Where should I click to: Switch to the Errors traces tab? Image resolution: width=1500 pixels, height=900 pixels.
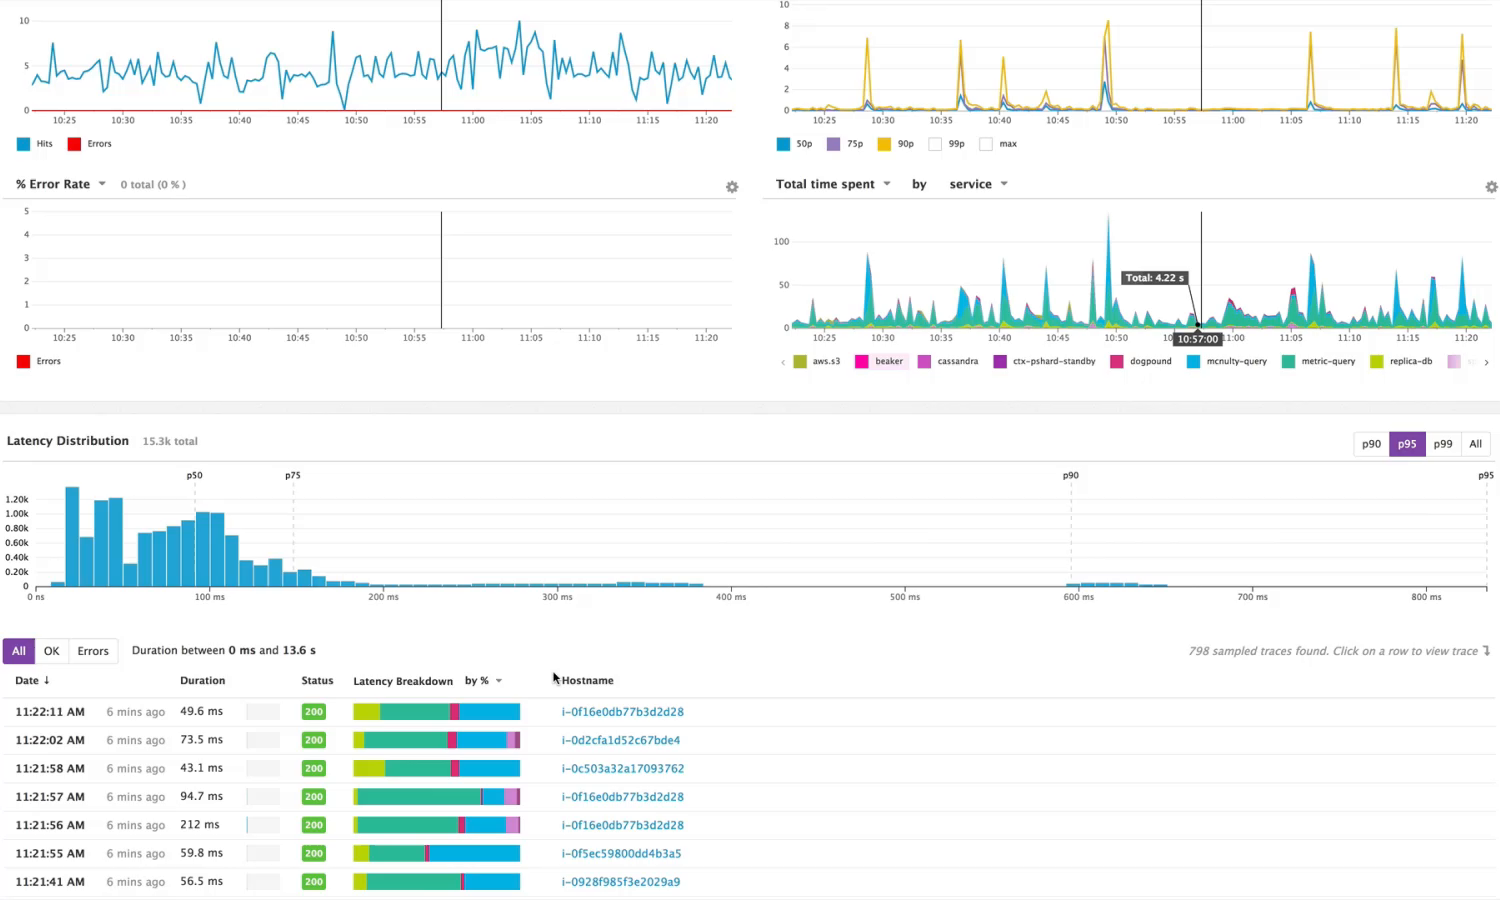92,651
